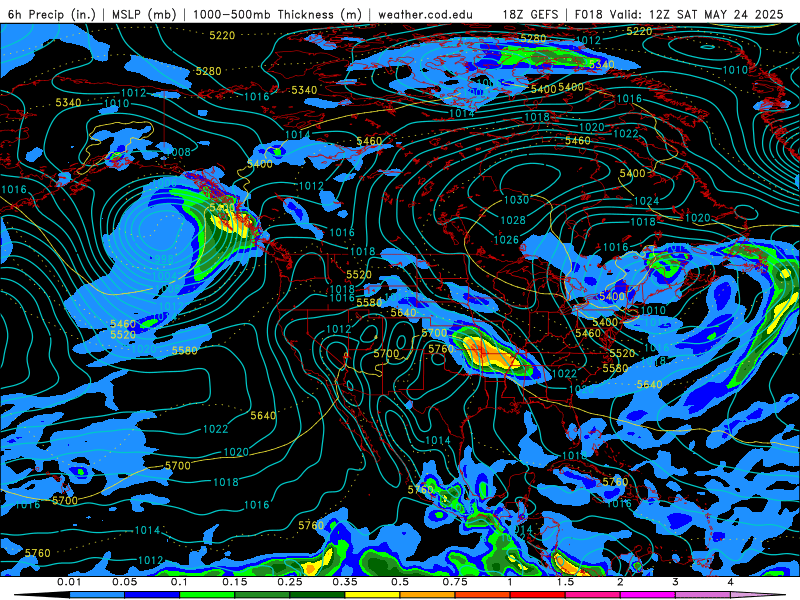Click the '6h Precip (in.)' header text
The height and width of the screenshot is (600, 800).
tap(52, 14)
